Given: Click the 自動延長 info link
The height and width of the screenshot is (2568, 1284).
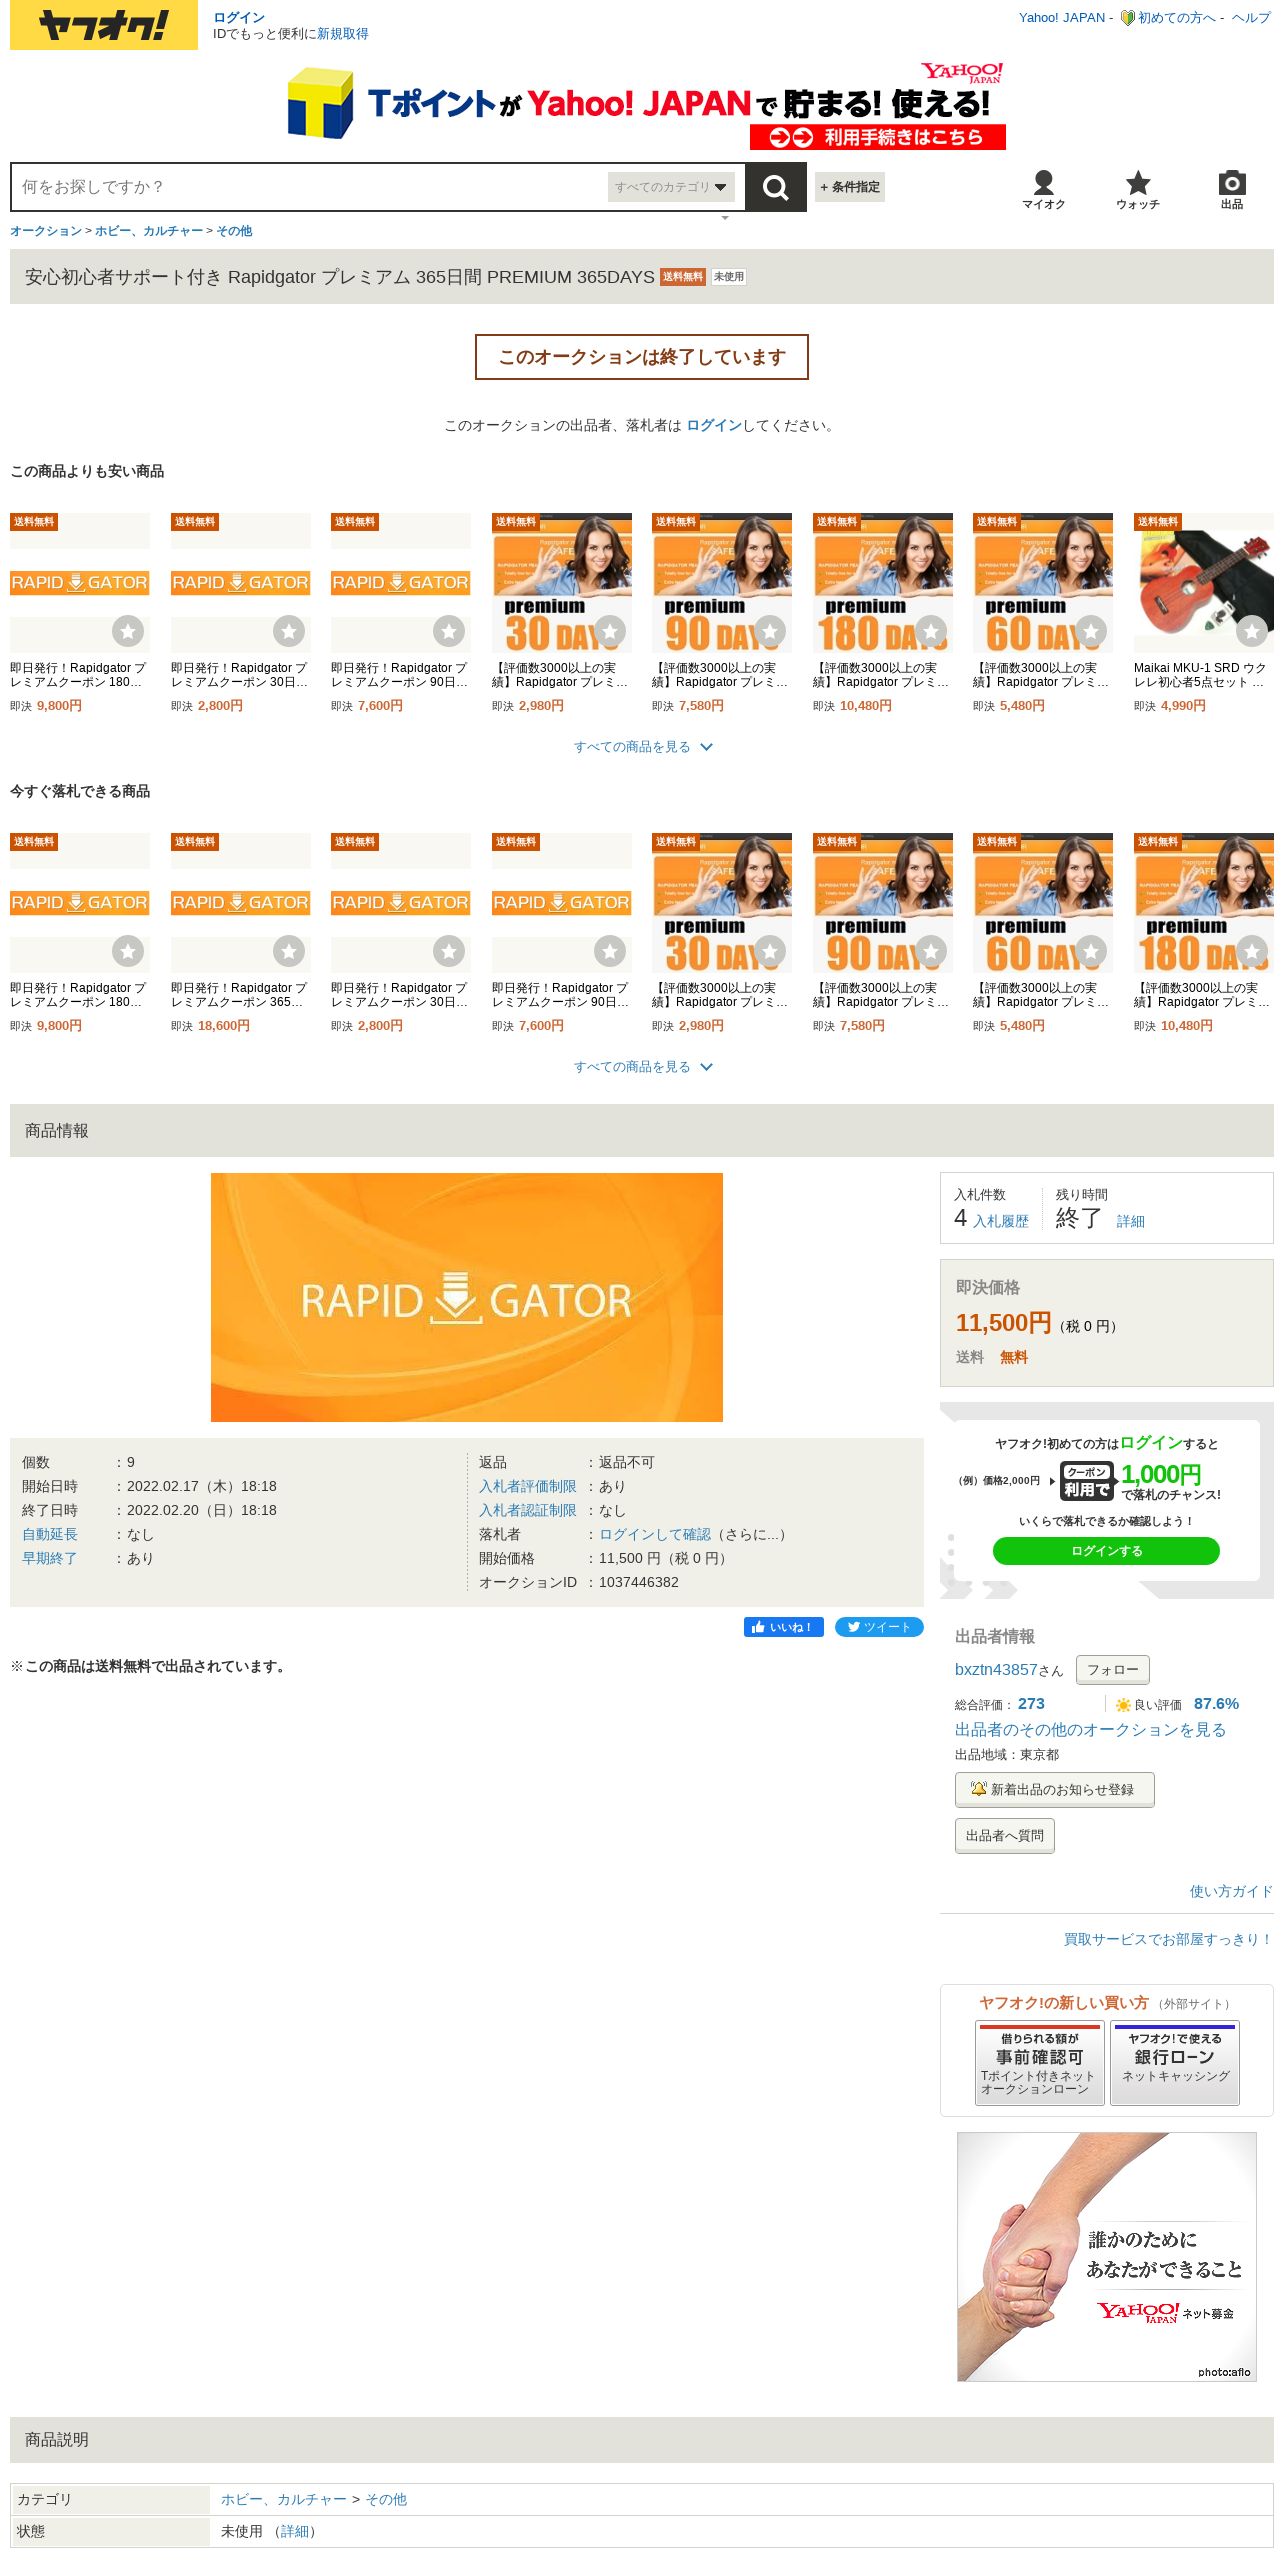Looking at the screenshot, I should click(49, 1534).
